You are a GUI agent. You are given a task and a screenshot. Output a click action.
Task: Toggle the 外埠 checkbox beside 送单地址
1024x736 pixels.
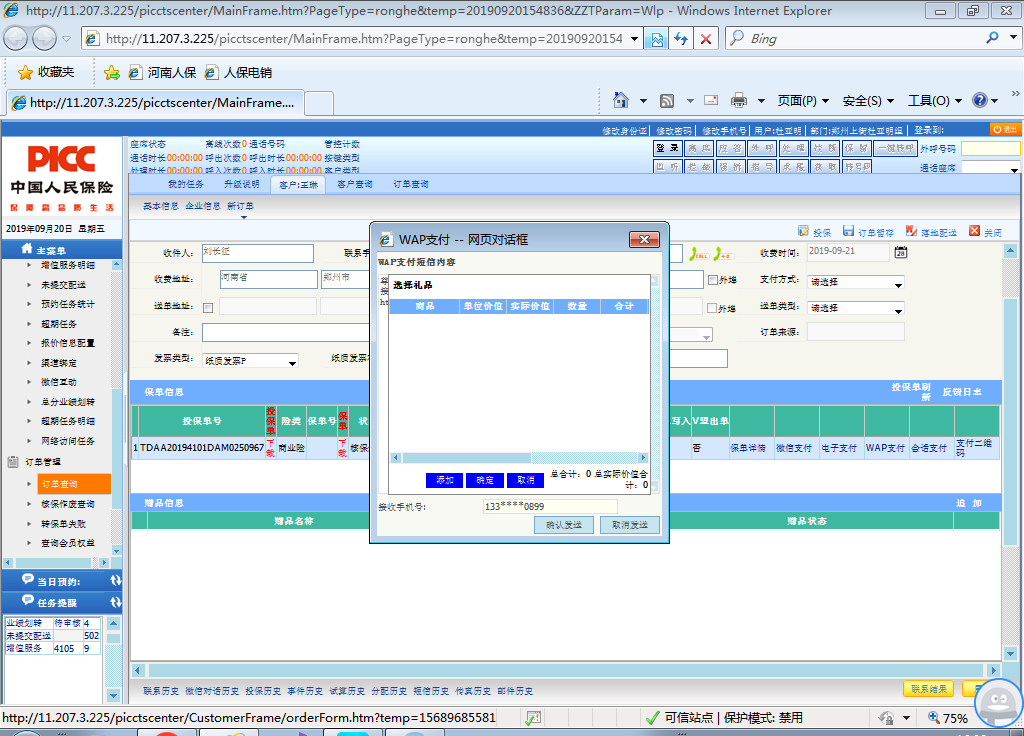pyautogui.click(x=713, y=308)
